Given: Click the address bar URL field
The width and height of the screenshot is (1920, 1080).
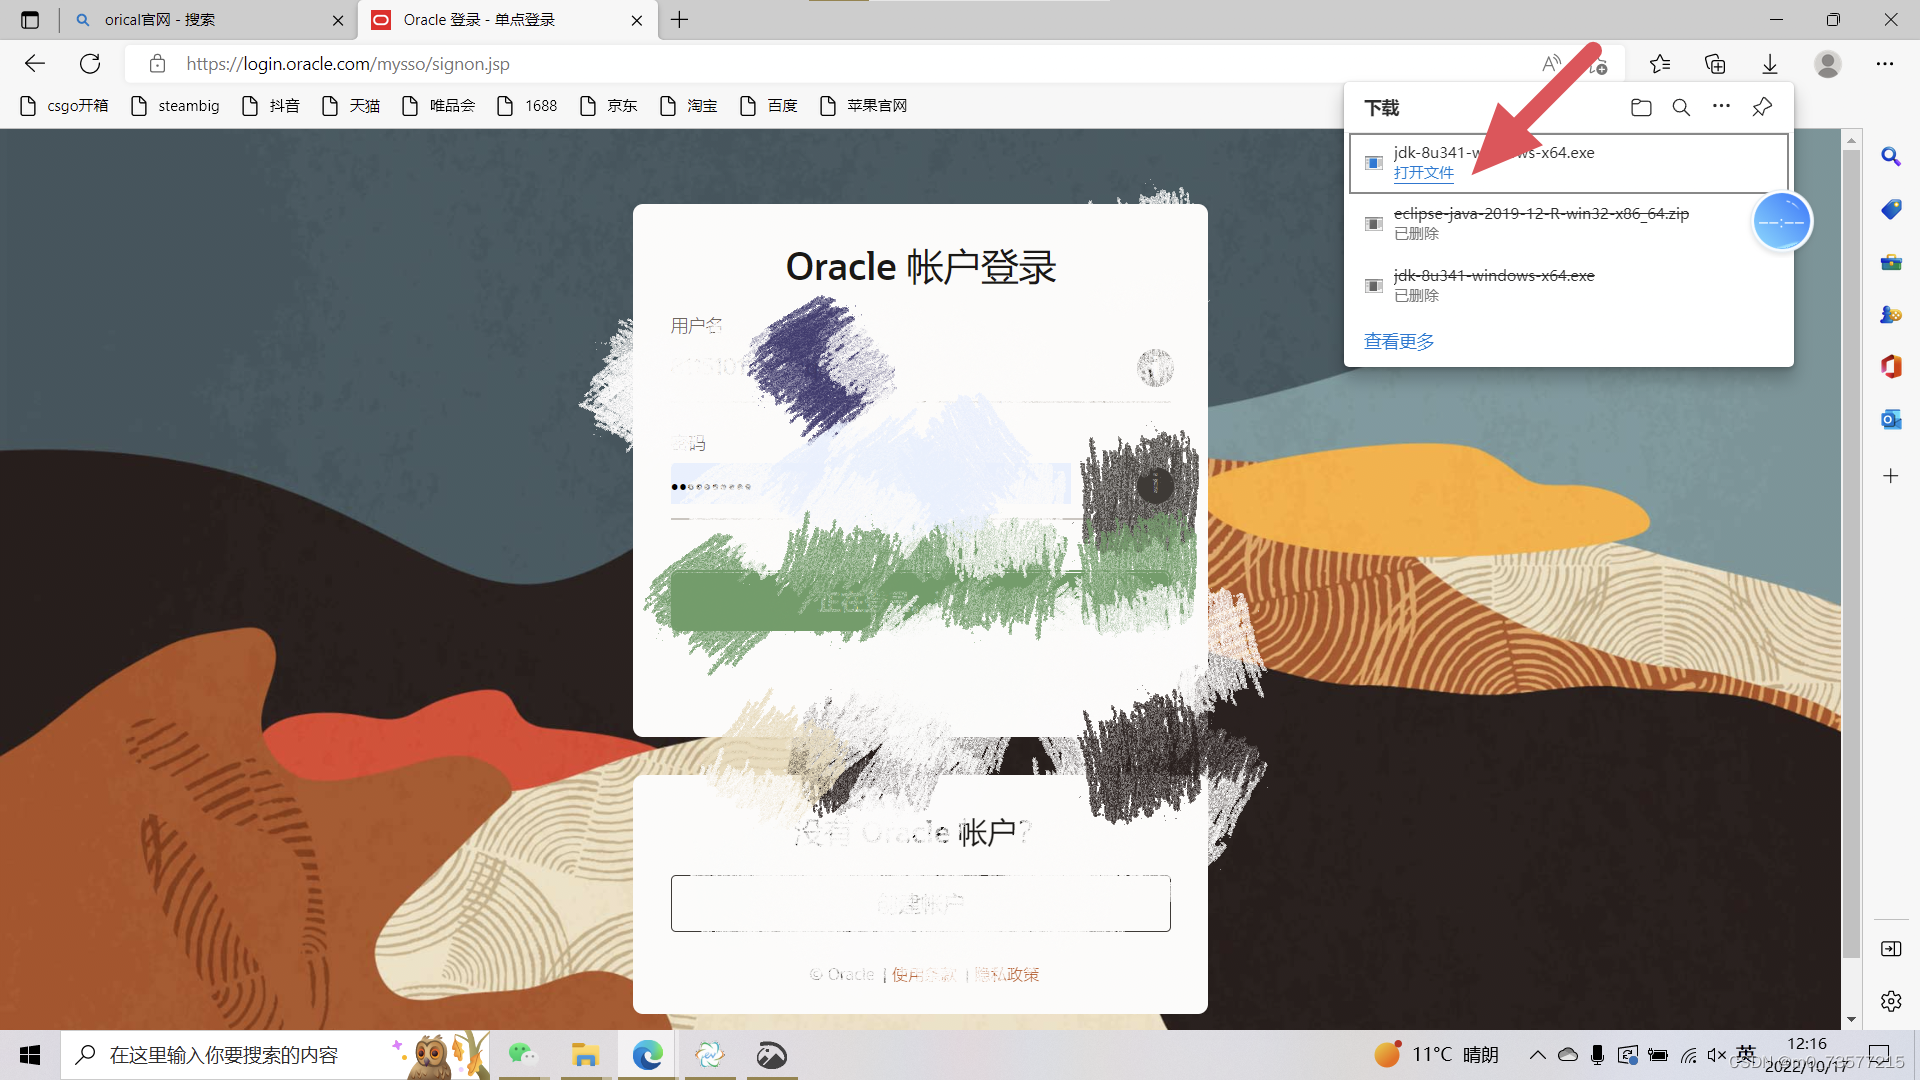Looking at the screenshot, I should tap(800, 64).
